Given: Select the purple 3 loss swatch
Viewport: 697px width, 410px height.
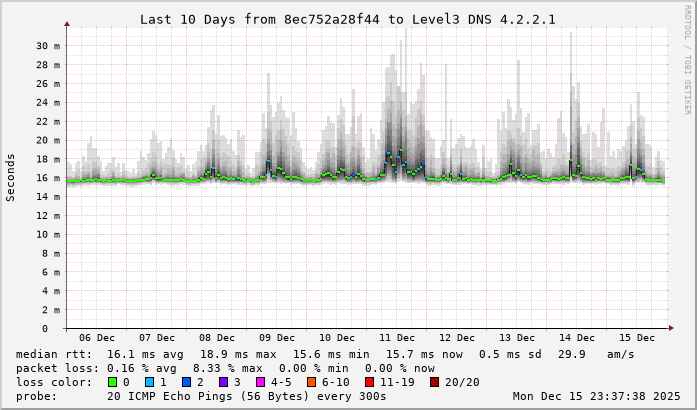Looking at the screenshot, I should (223, 382).
